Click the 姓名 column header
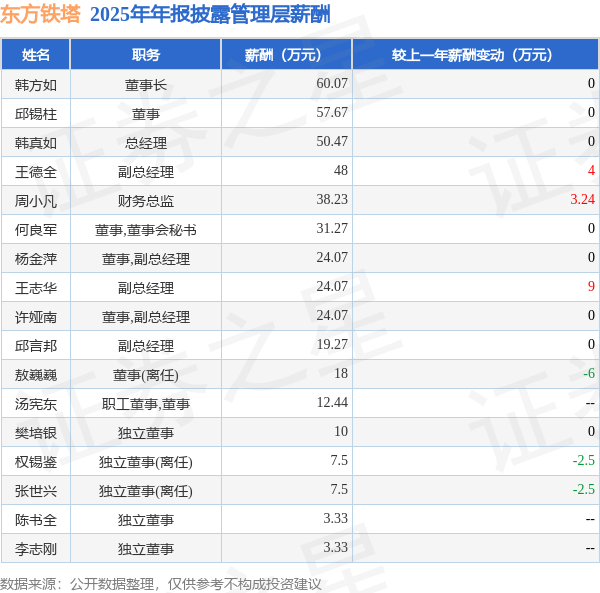Image resolution: width=600 pixels, height=593 pixels. point(36,55)
